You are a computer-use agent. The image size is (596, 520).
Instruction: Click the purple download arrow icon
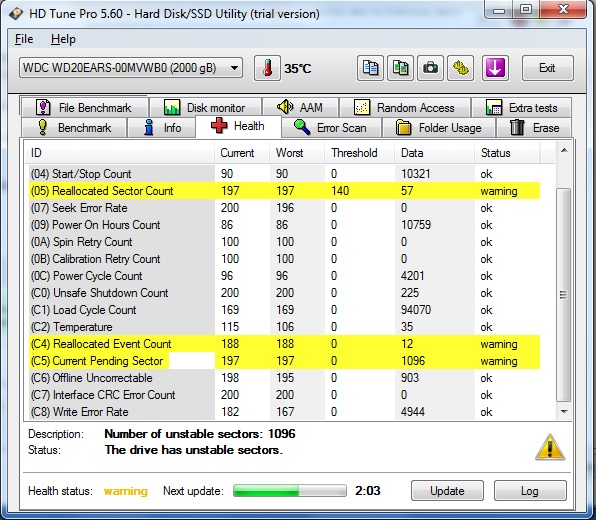[x=496, y=68]
